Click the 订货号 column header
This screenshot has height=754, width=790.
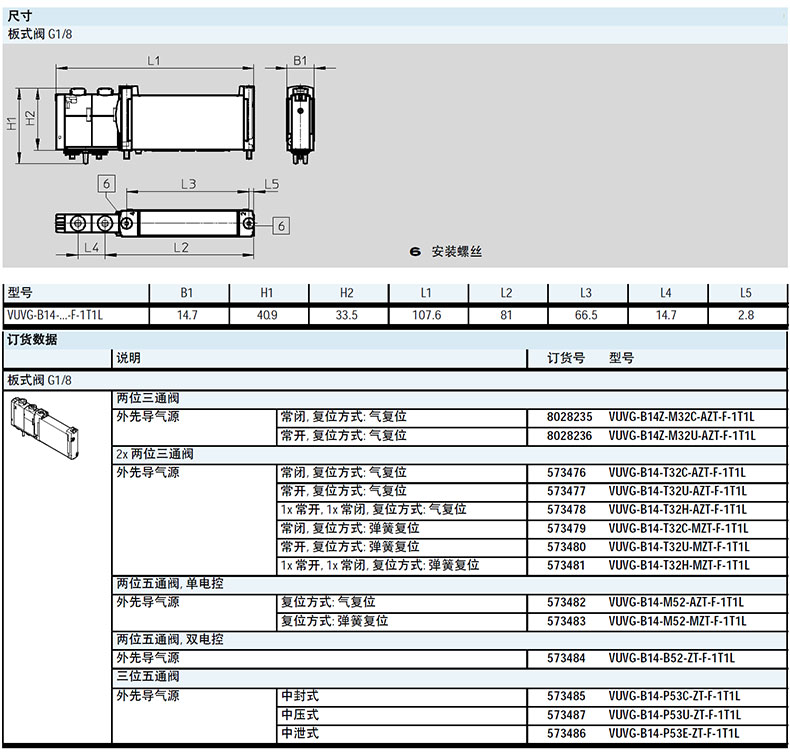(566, 358)
